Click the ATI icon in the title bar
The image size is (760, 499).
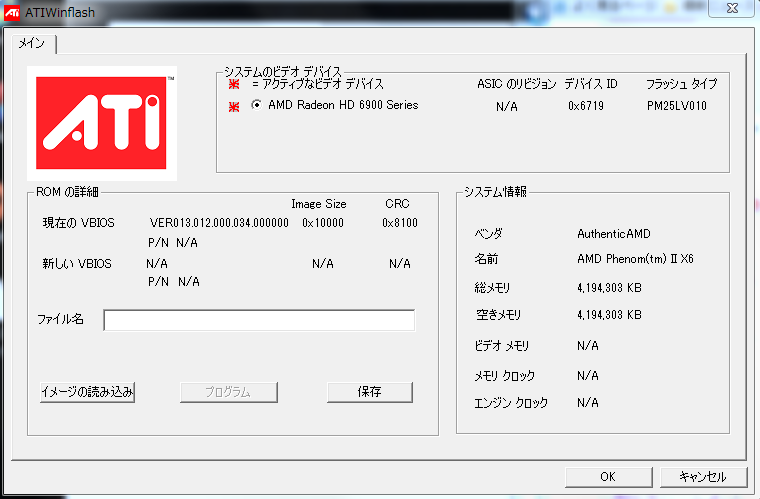click(x=12, y=12)
